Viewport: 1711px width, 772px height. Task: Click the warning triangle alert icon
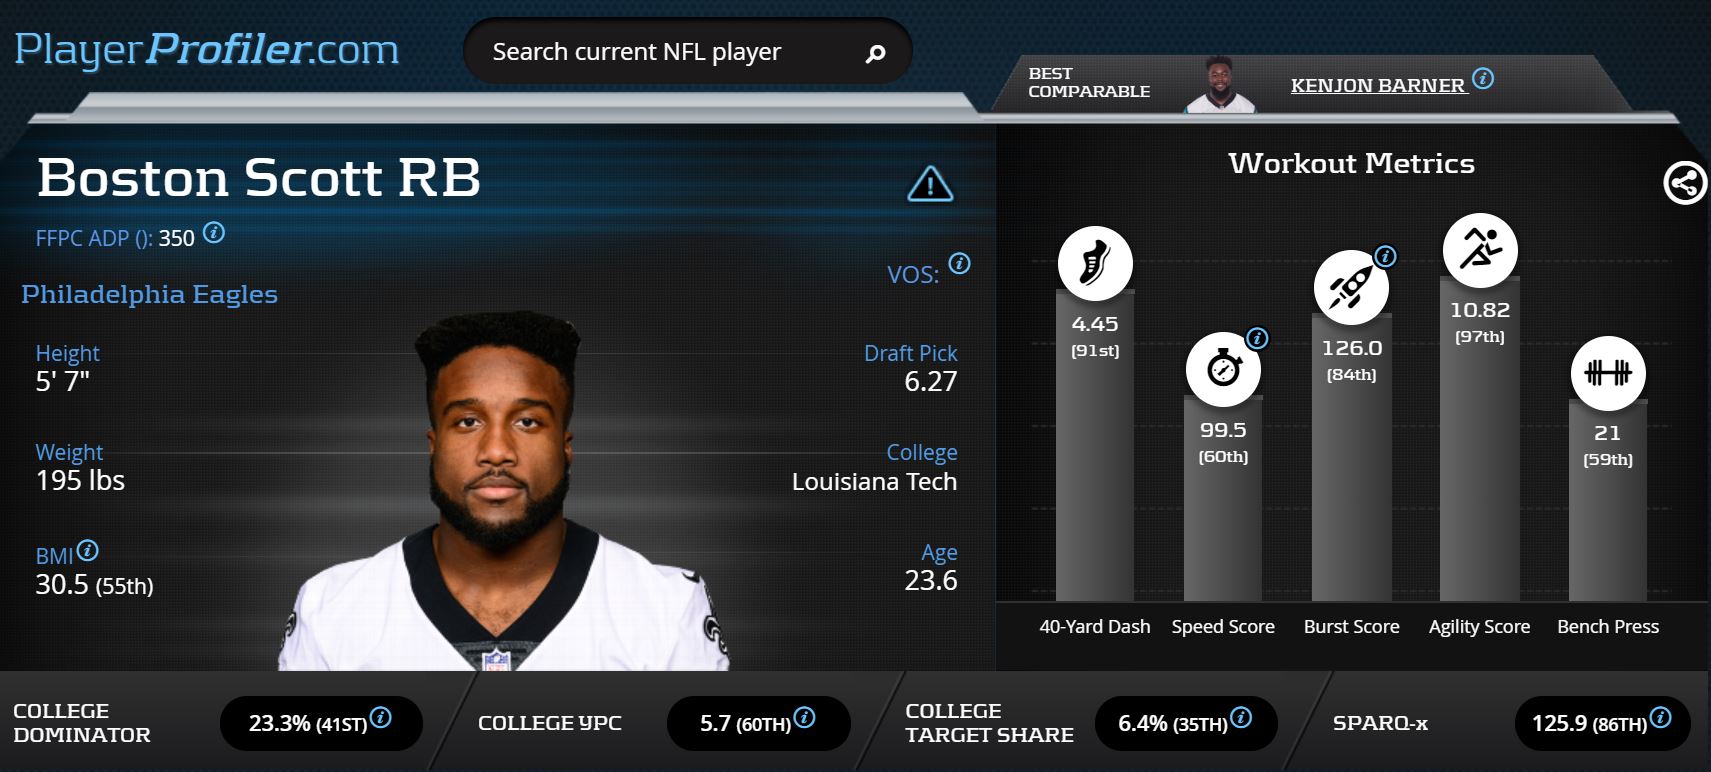pyautogui.click(x=930, y=184)
